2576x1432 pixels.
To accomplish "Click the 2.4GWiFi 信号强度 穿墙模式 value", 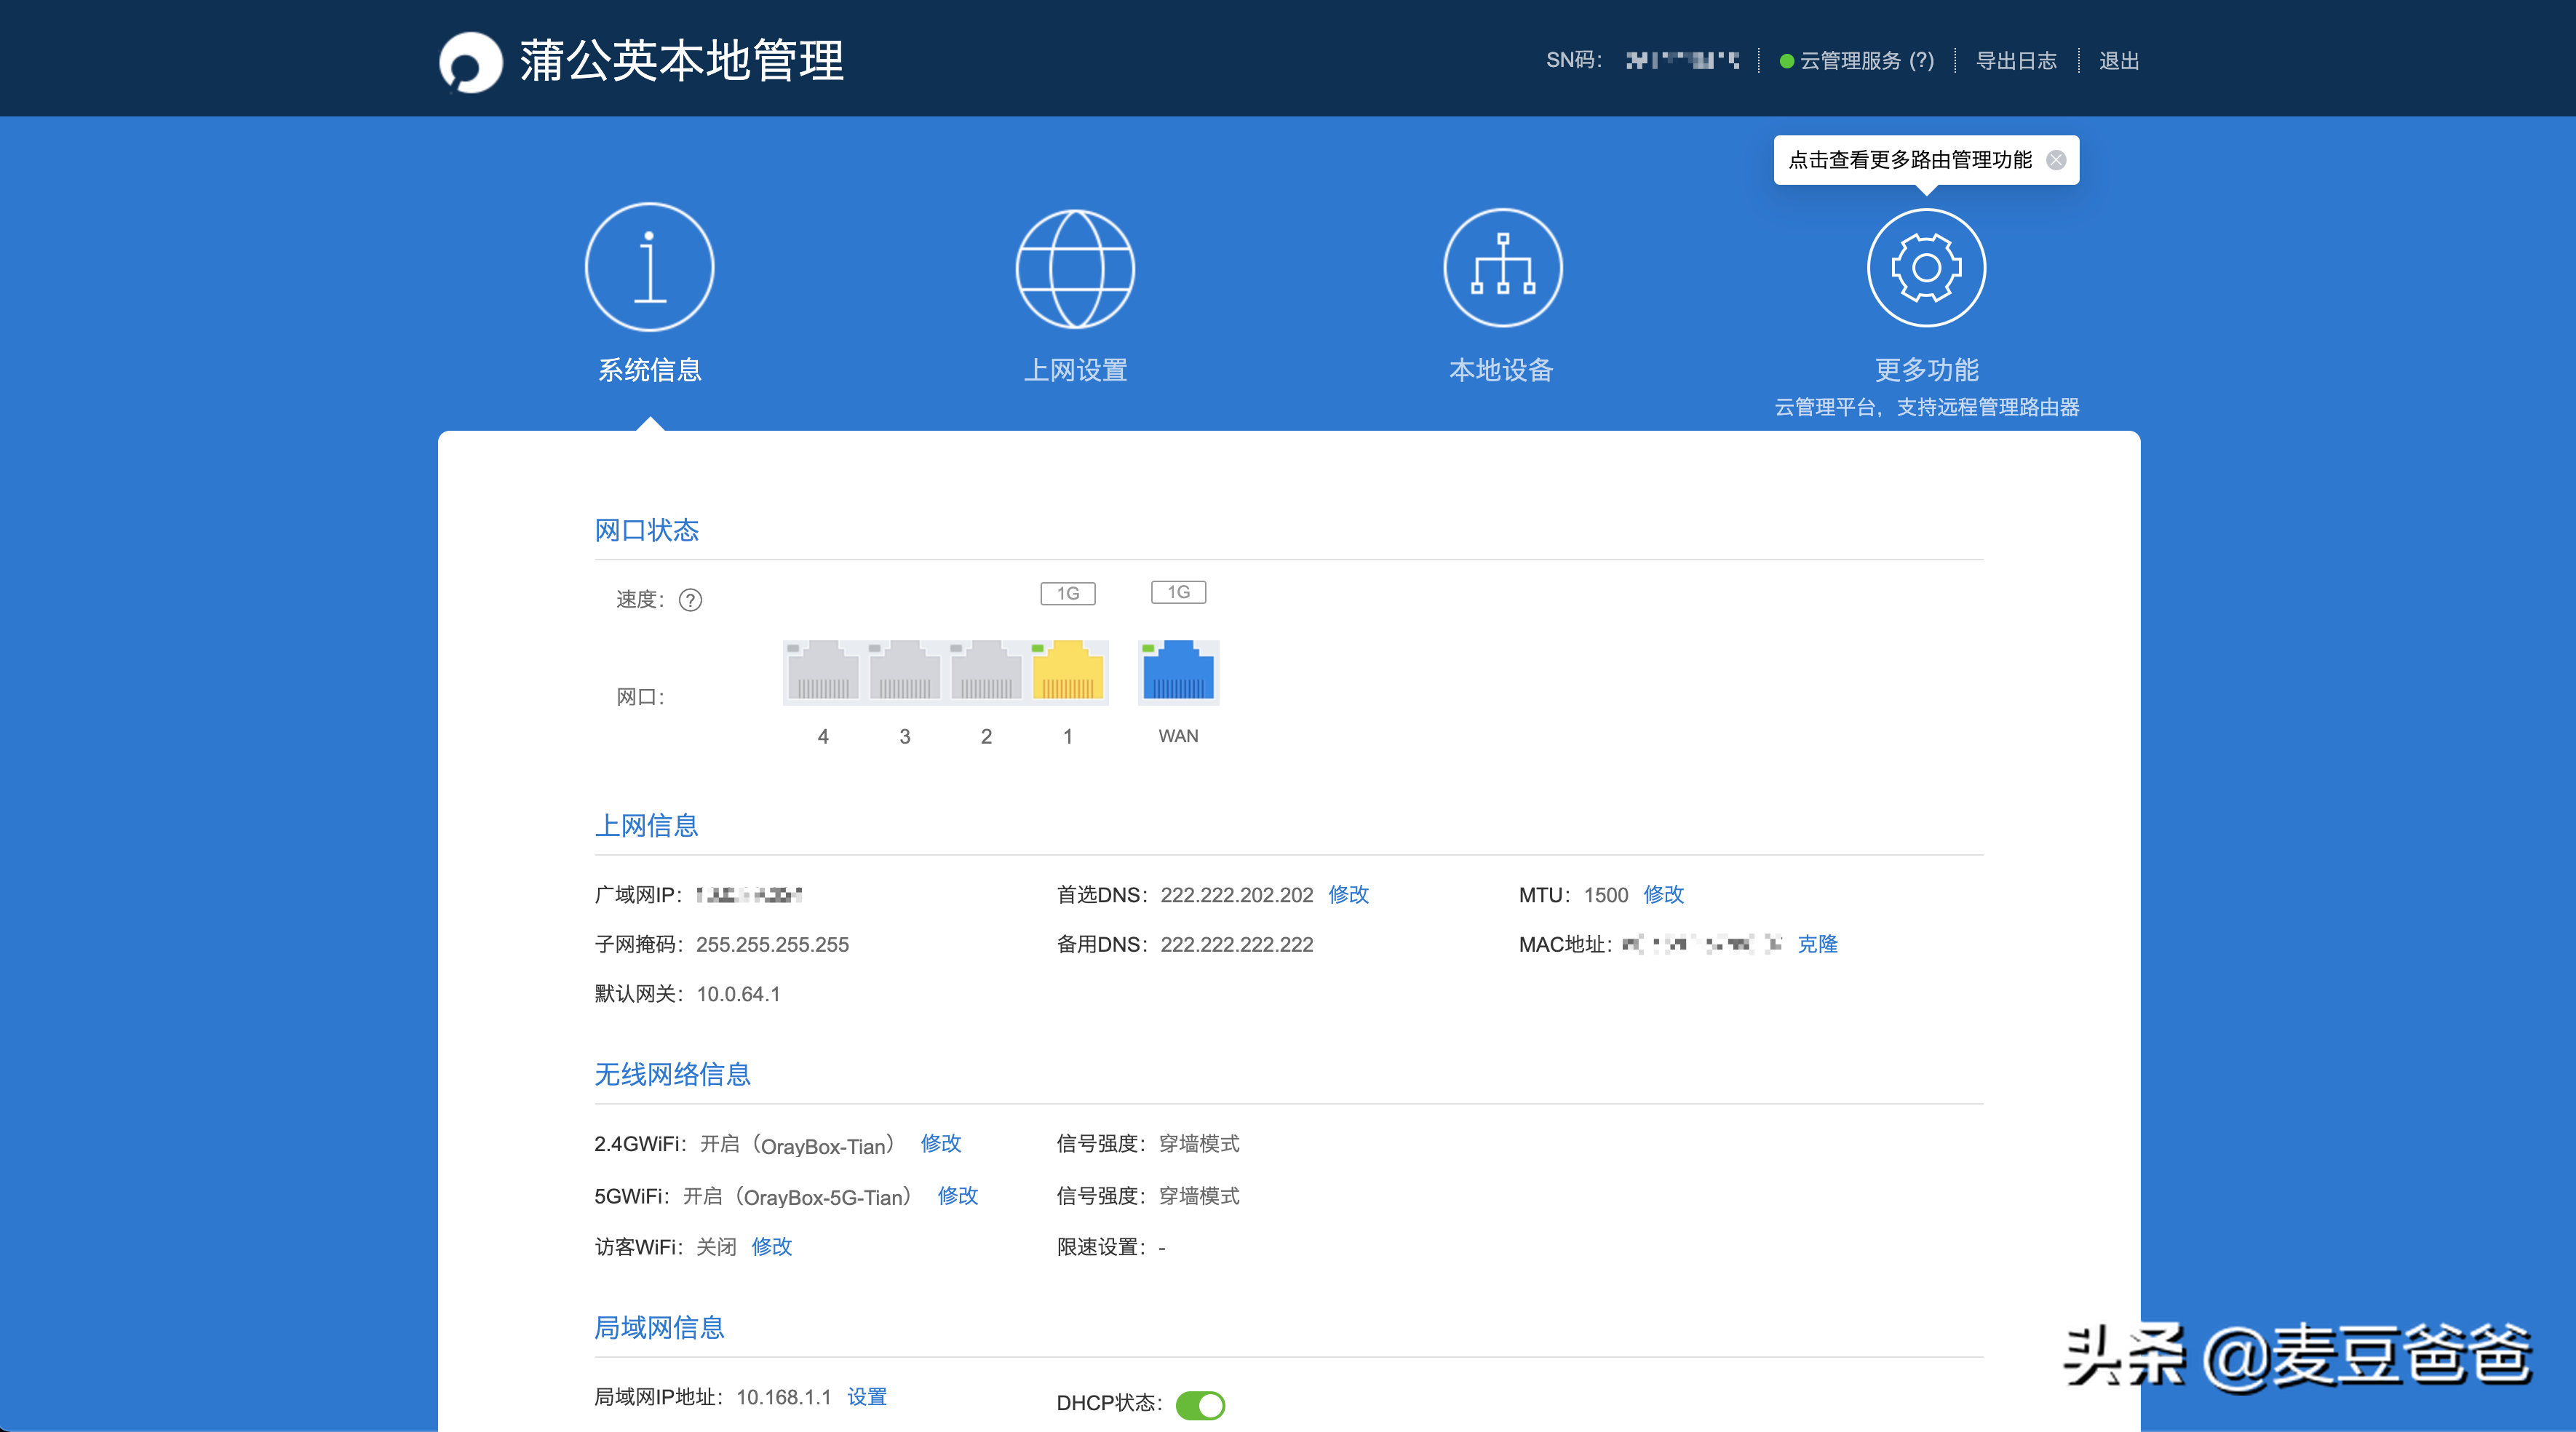I will tap(1199, 1144).
